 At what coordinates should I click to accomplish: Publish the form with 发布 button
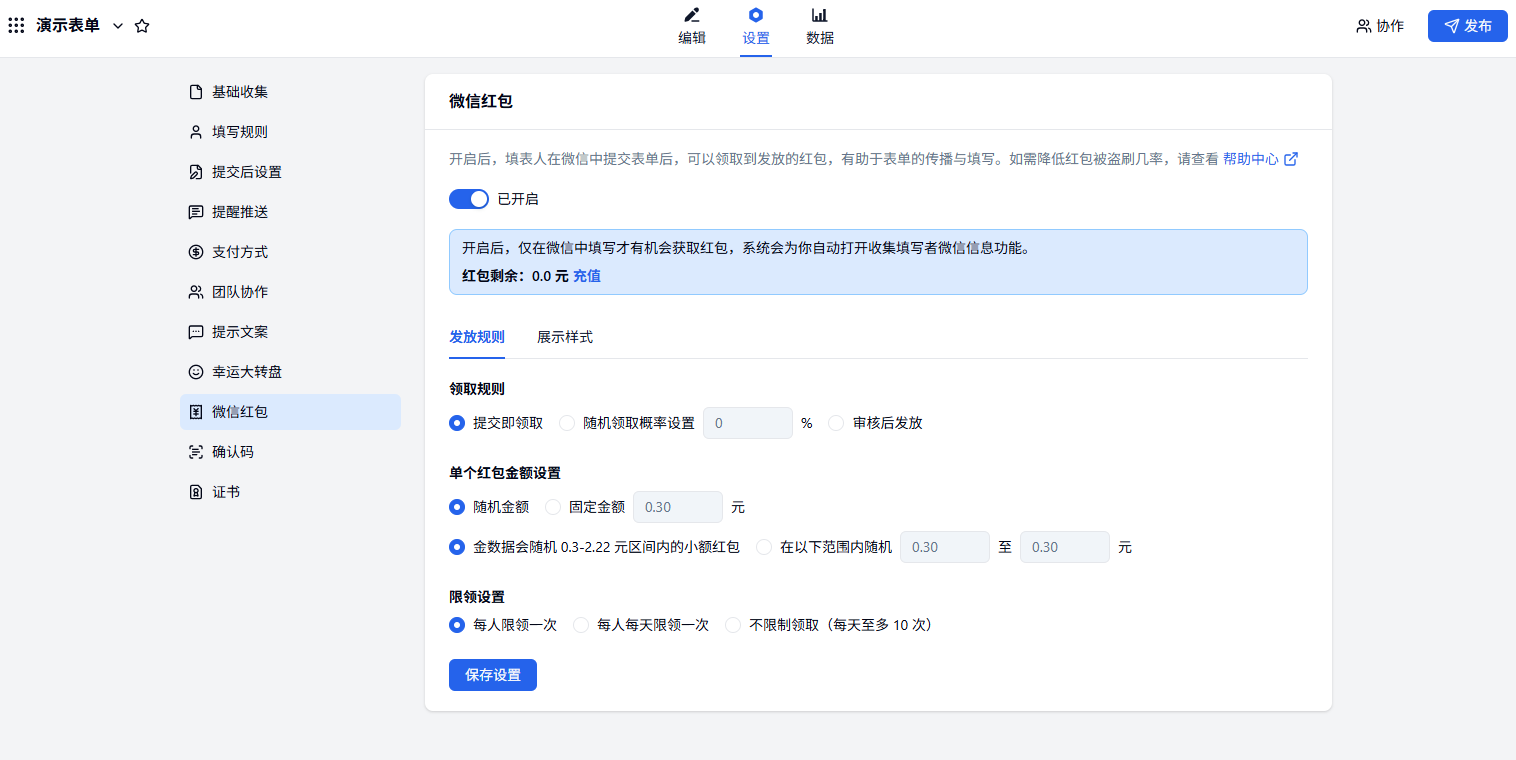pos(1467,26)
